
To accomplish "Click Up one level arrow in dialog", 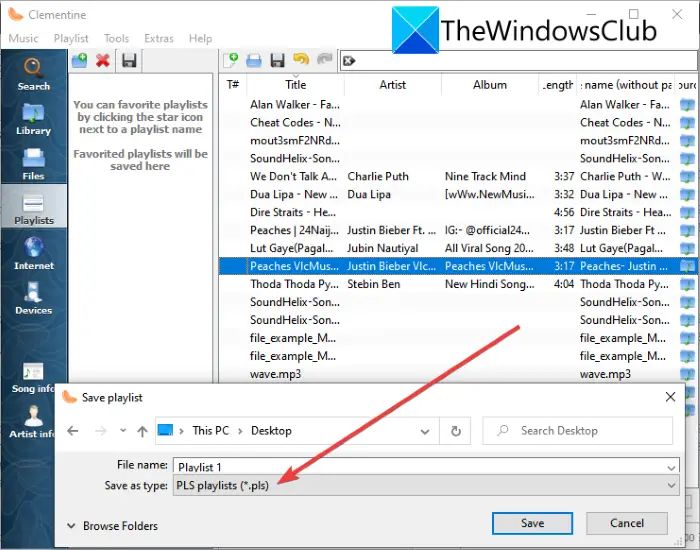I will point(142,431).
